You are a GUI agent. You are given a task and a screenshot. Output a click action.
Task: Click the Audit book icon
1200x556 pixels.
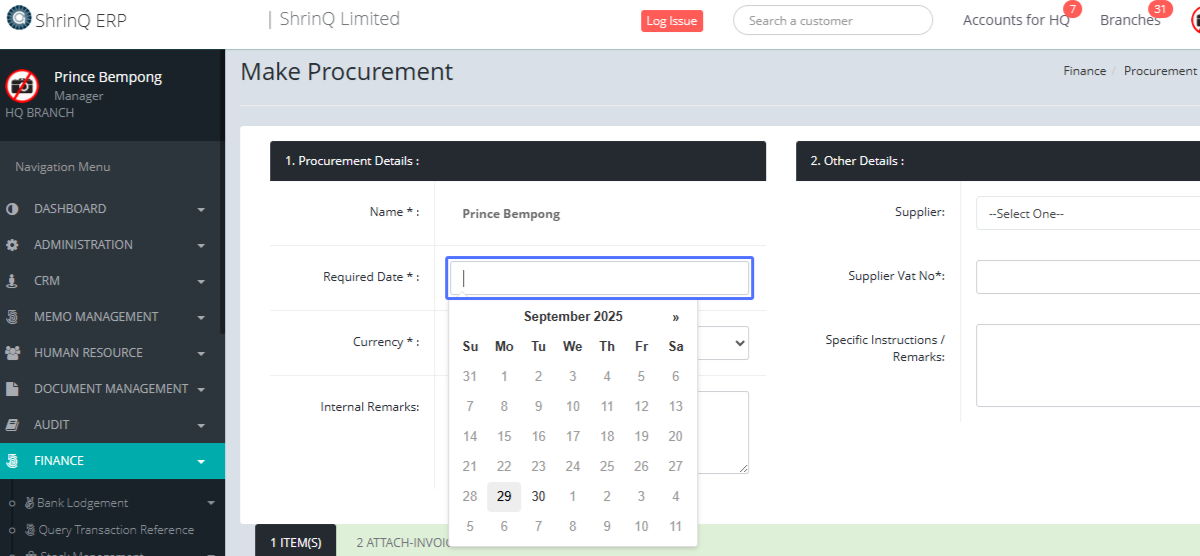(12, 425)
